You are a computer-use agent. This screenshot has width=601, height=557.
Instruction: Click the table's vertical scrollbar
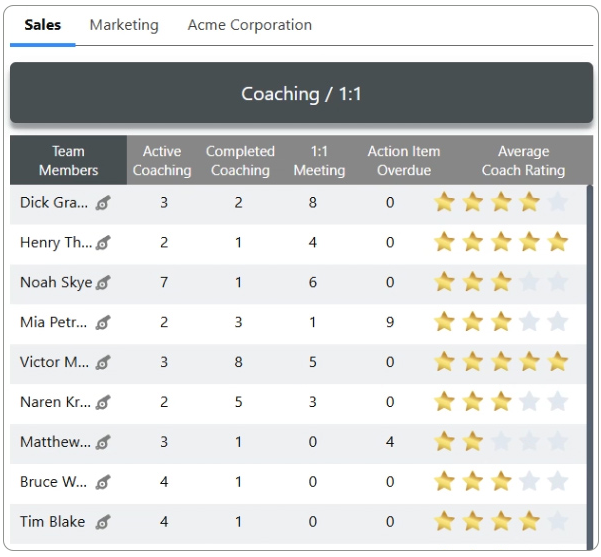pos(589,360)
